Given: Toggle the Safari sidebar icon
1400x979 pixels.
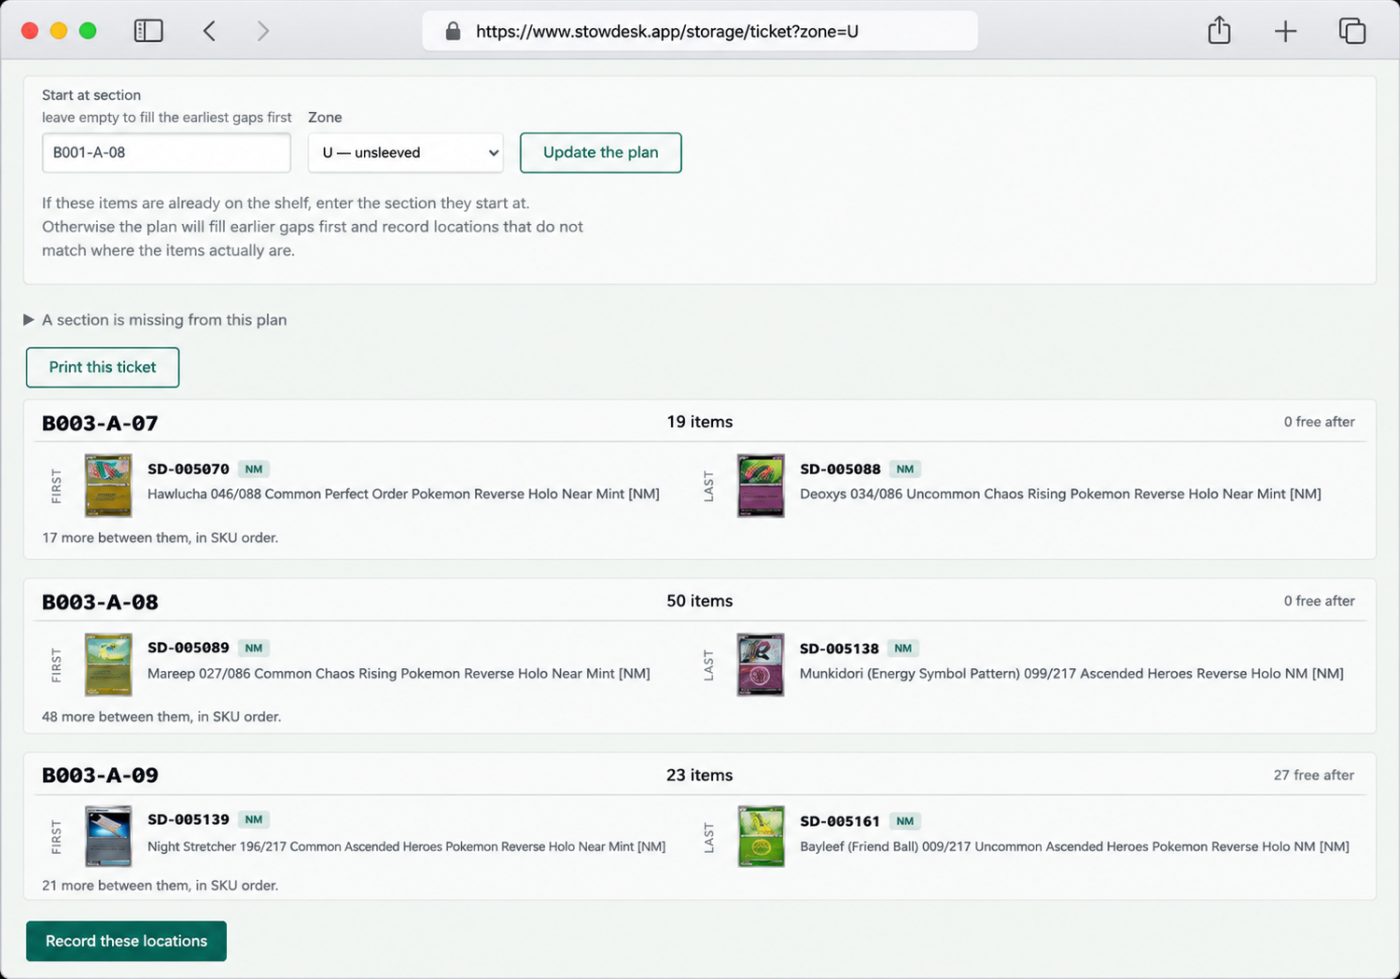Looking at the screenshot, I should pos(148,31).
